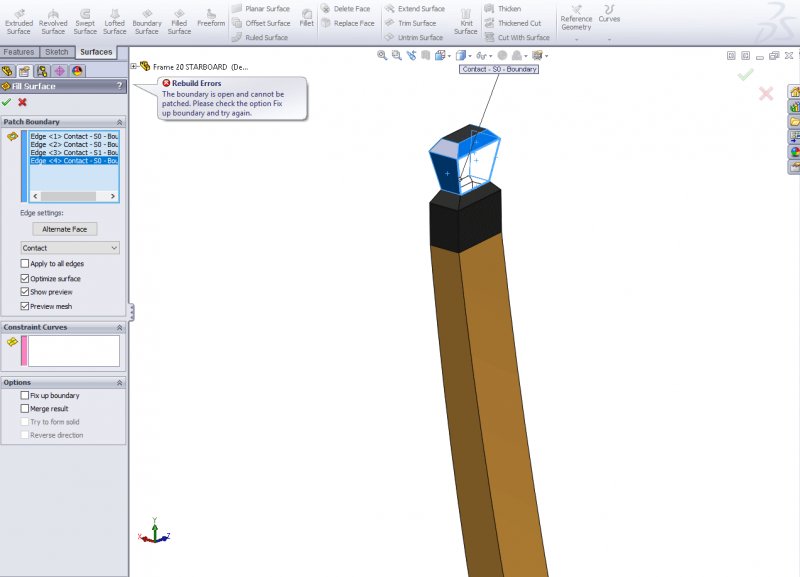Screen dimensions: 800x577
Task: Expand Frame 20 STARBOARD flyout tree
Action: coord(134,66)
